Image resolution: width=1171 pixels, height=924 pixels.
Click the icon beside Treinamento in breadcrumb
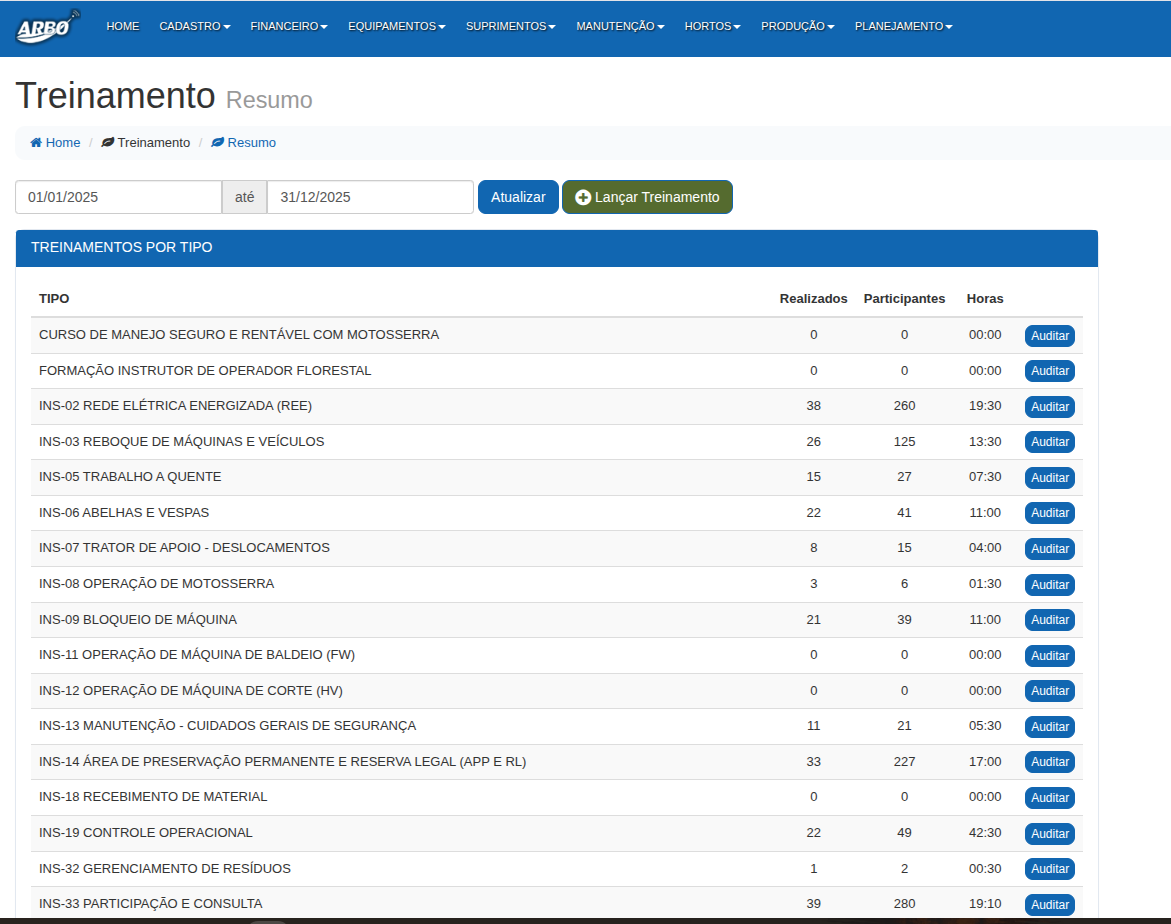tap(107, 142)
